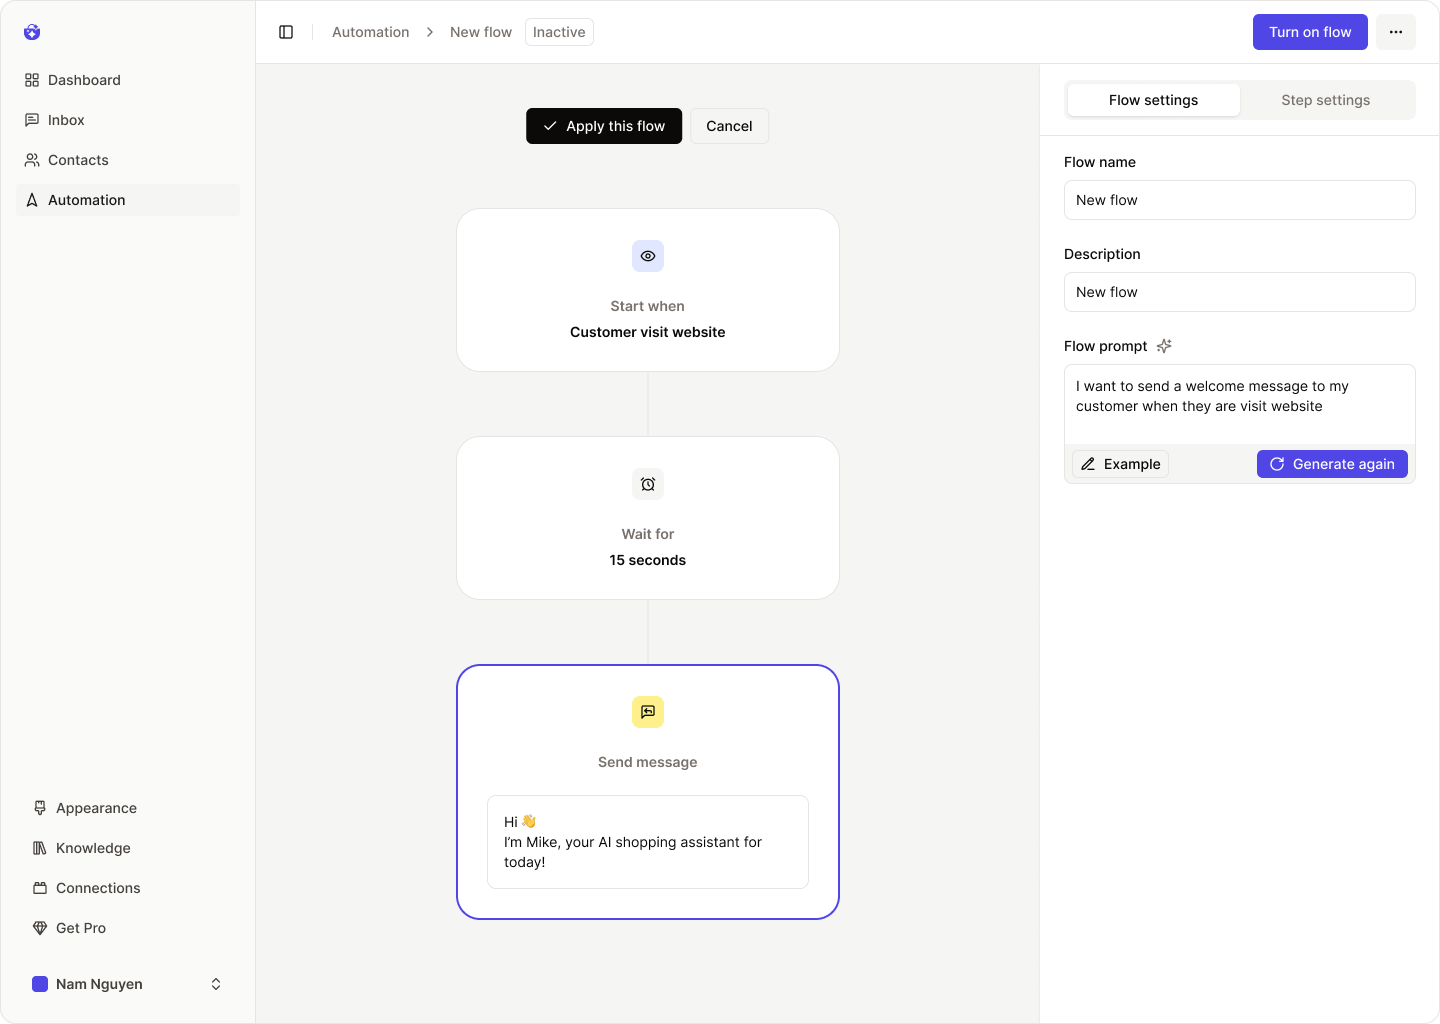Click the Inactive status badge
The height and width of the screenshot is (1024, 1440).
click(x=558, y=31)
